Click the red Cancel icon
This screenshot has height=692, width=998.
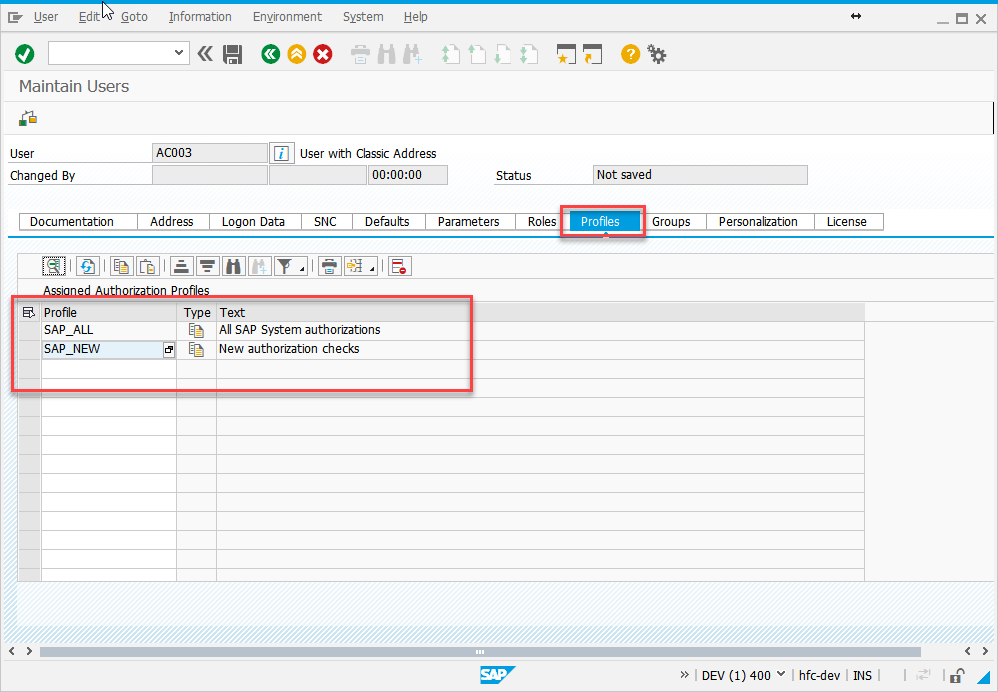pyautogui.click(x=323, y=54)
